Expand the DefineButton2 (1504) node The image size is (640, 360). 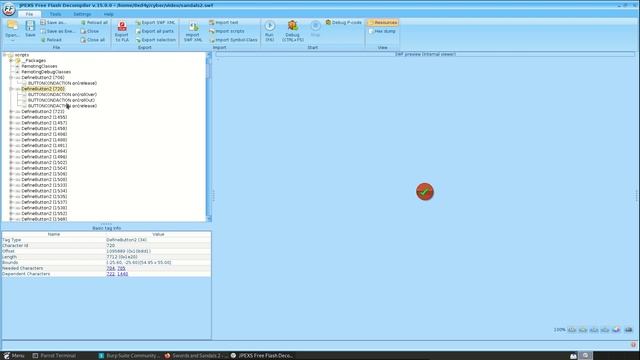(11, 168)
